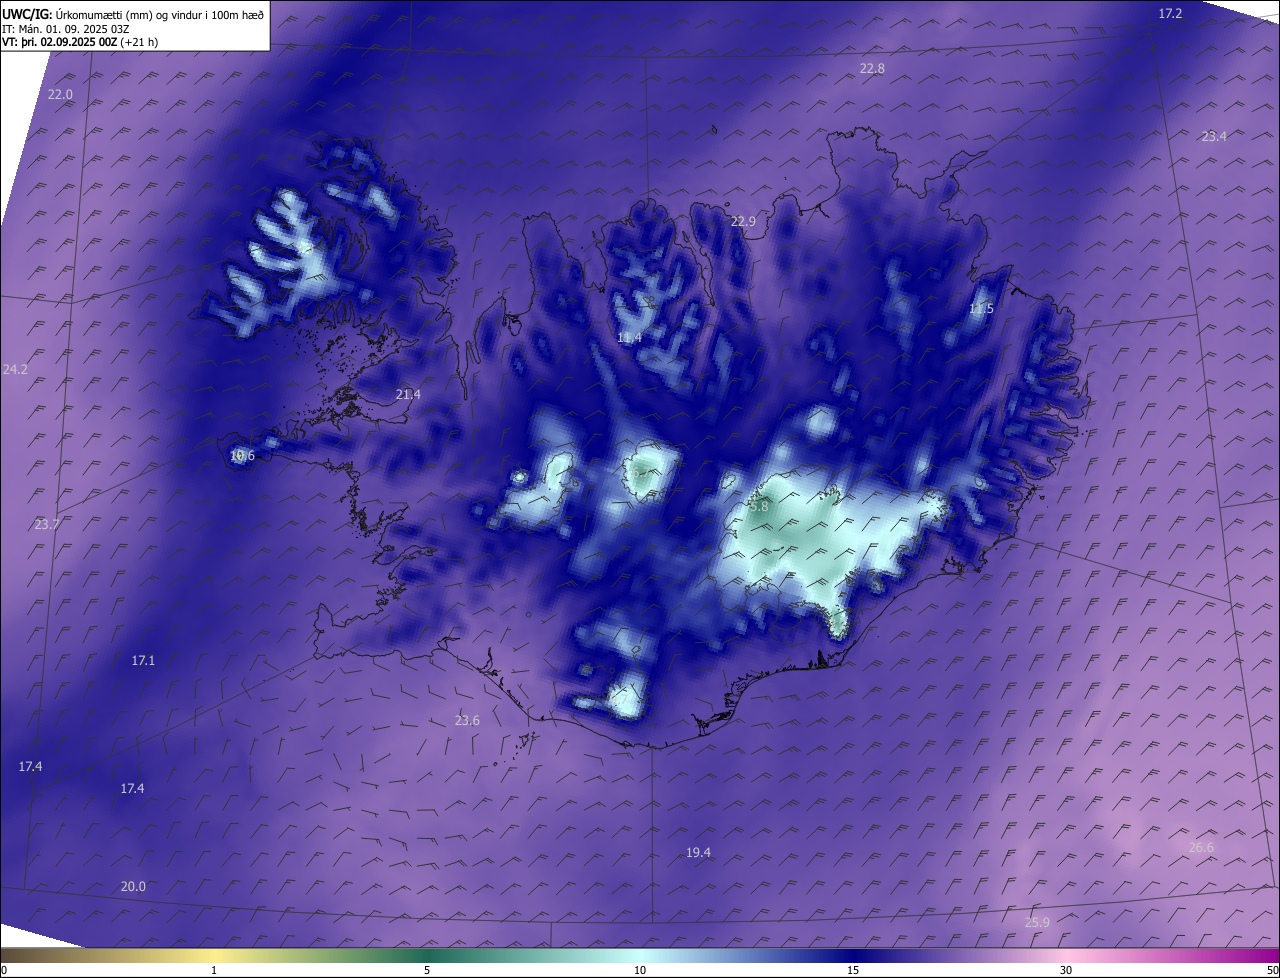The height and width of the screenshot is (978, 1280).
Task: Click the colour scale label 50
Action: [x=1272, y=970]
